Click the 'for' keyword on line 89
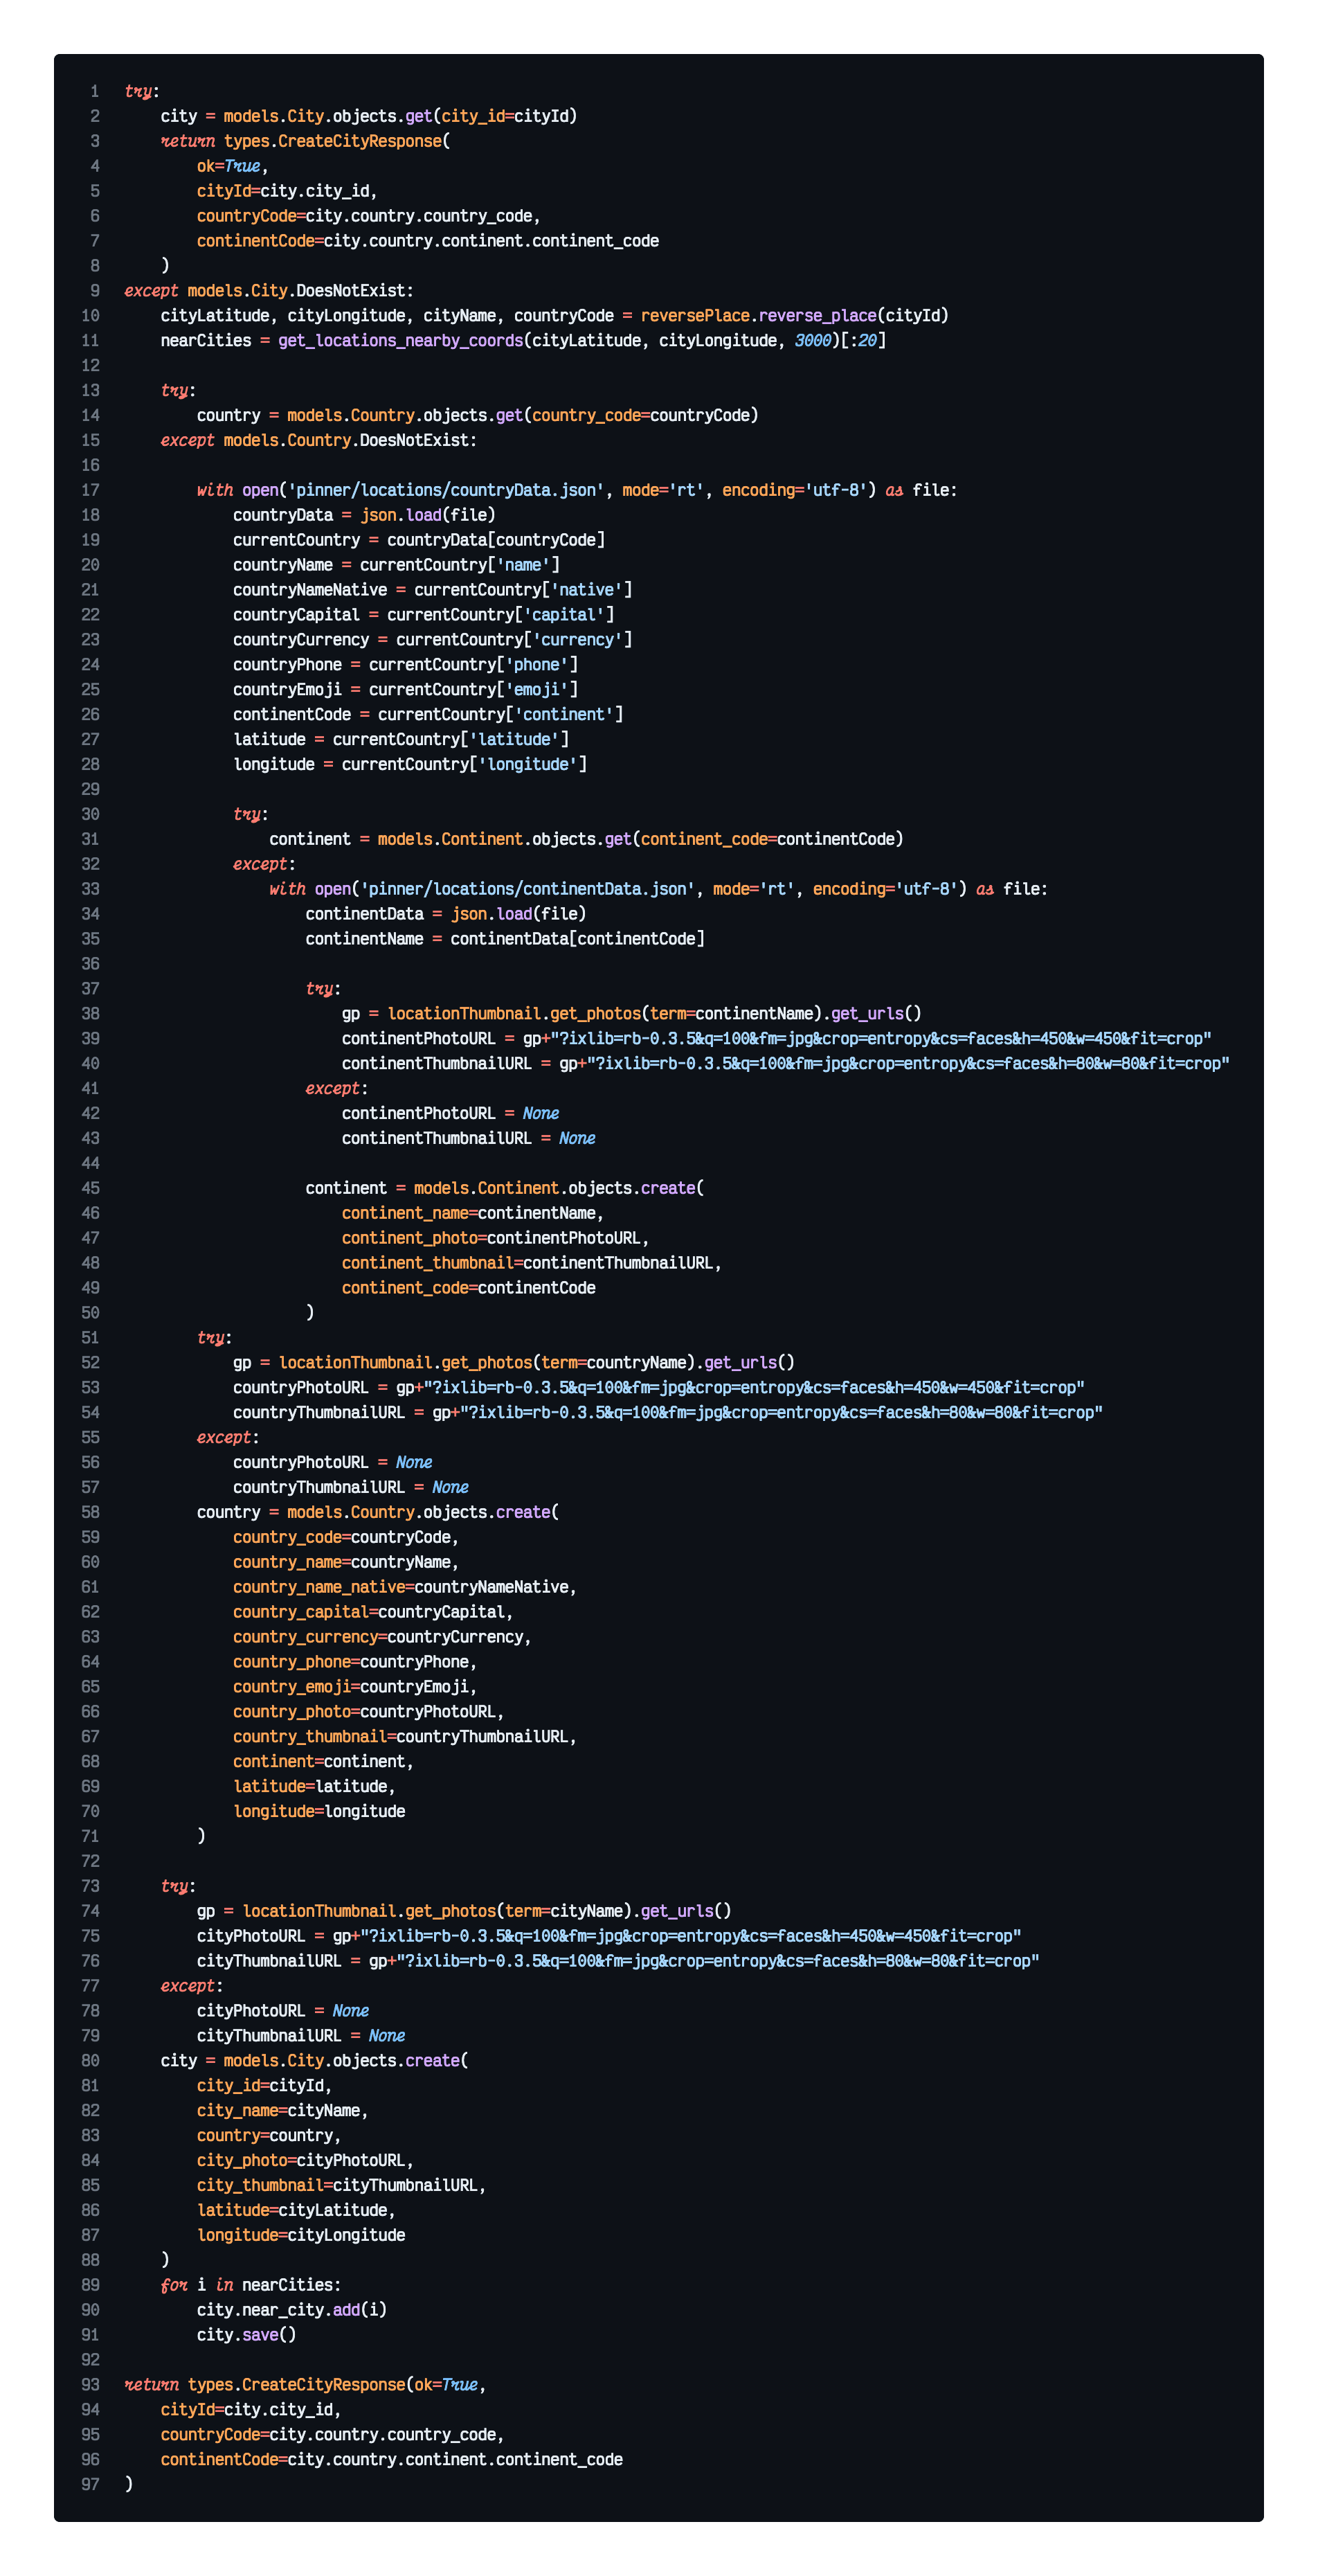 point(174,2285)
